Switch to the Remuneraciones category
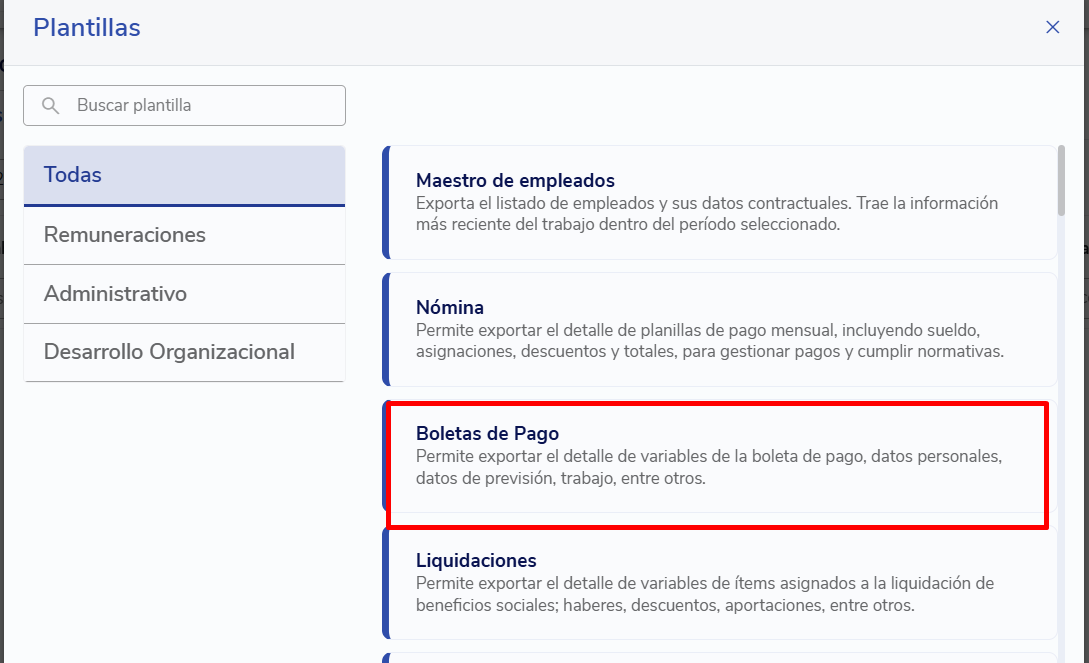1089x663 pixels. click(184, 235)
